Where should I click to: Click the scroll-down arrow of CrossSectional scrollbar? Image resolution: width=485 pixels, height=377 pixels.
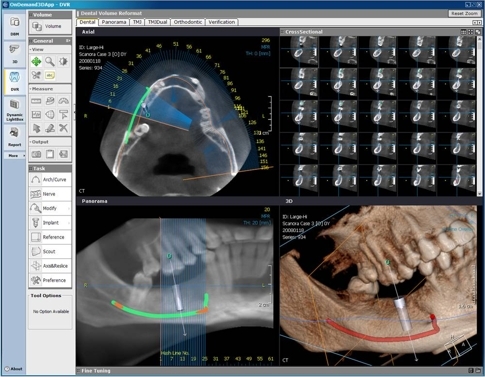(480, 194)
